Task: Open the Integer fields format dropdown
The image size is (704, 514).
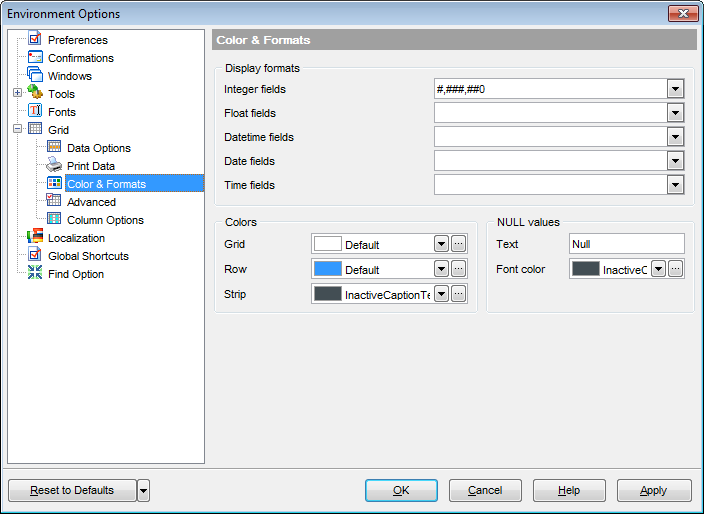Action: point(675,89)
